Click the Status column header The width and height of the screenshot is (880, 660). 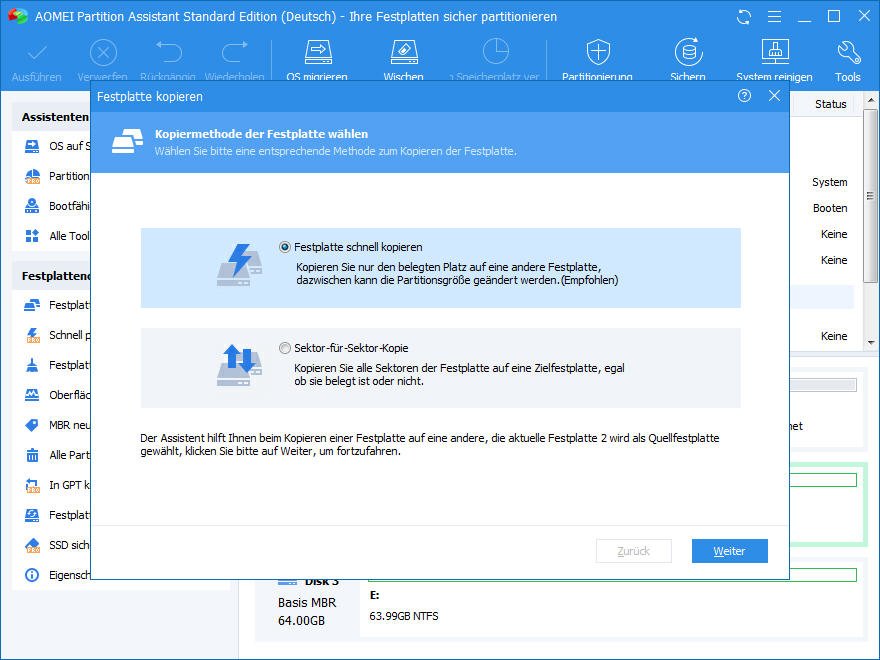click(831, 104)
